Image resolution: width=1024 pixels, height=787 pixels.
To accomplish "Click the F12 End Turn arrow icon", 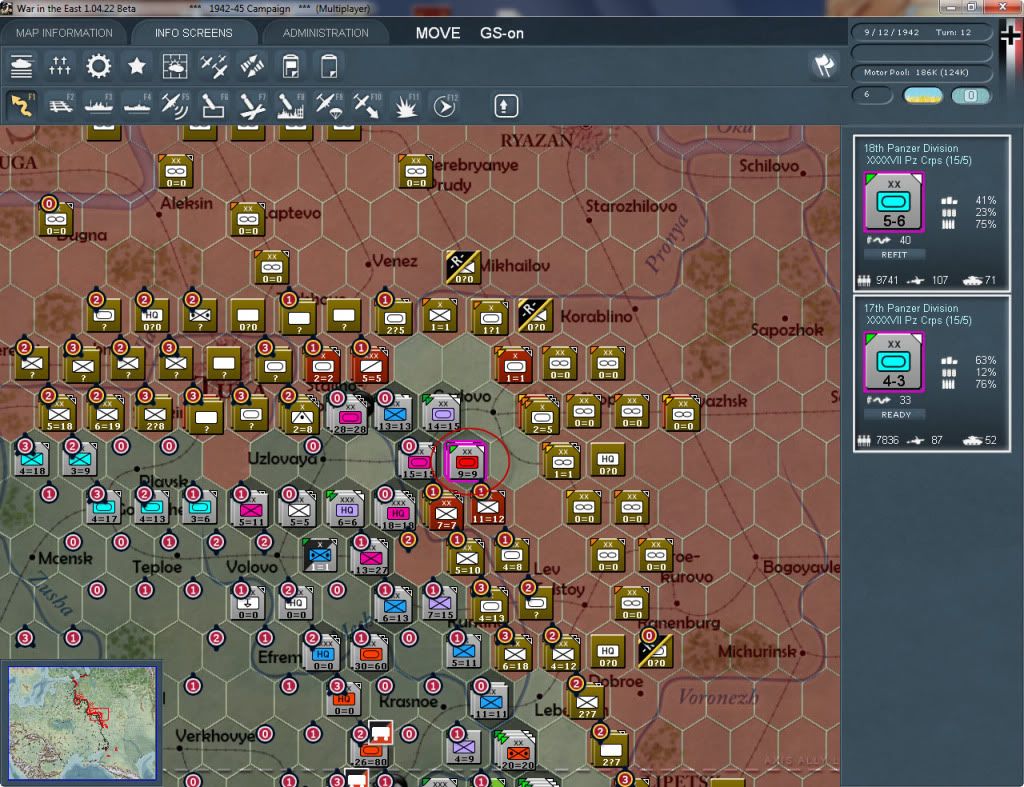I will (x=444, y=105).
